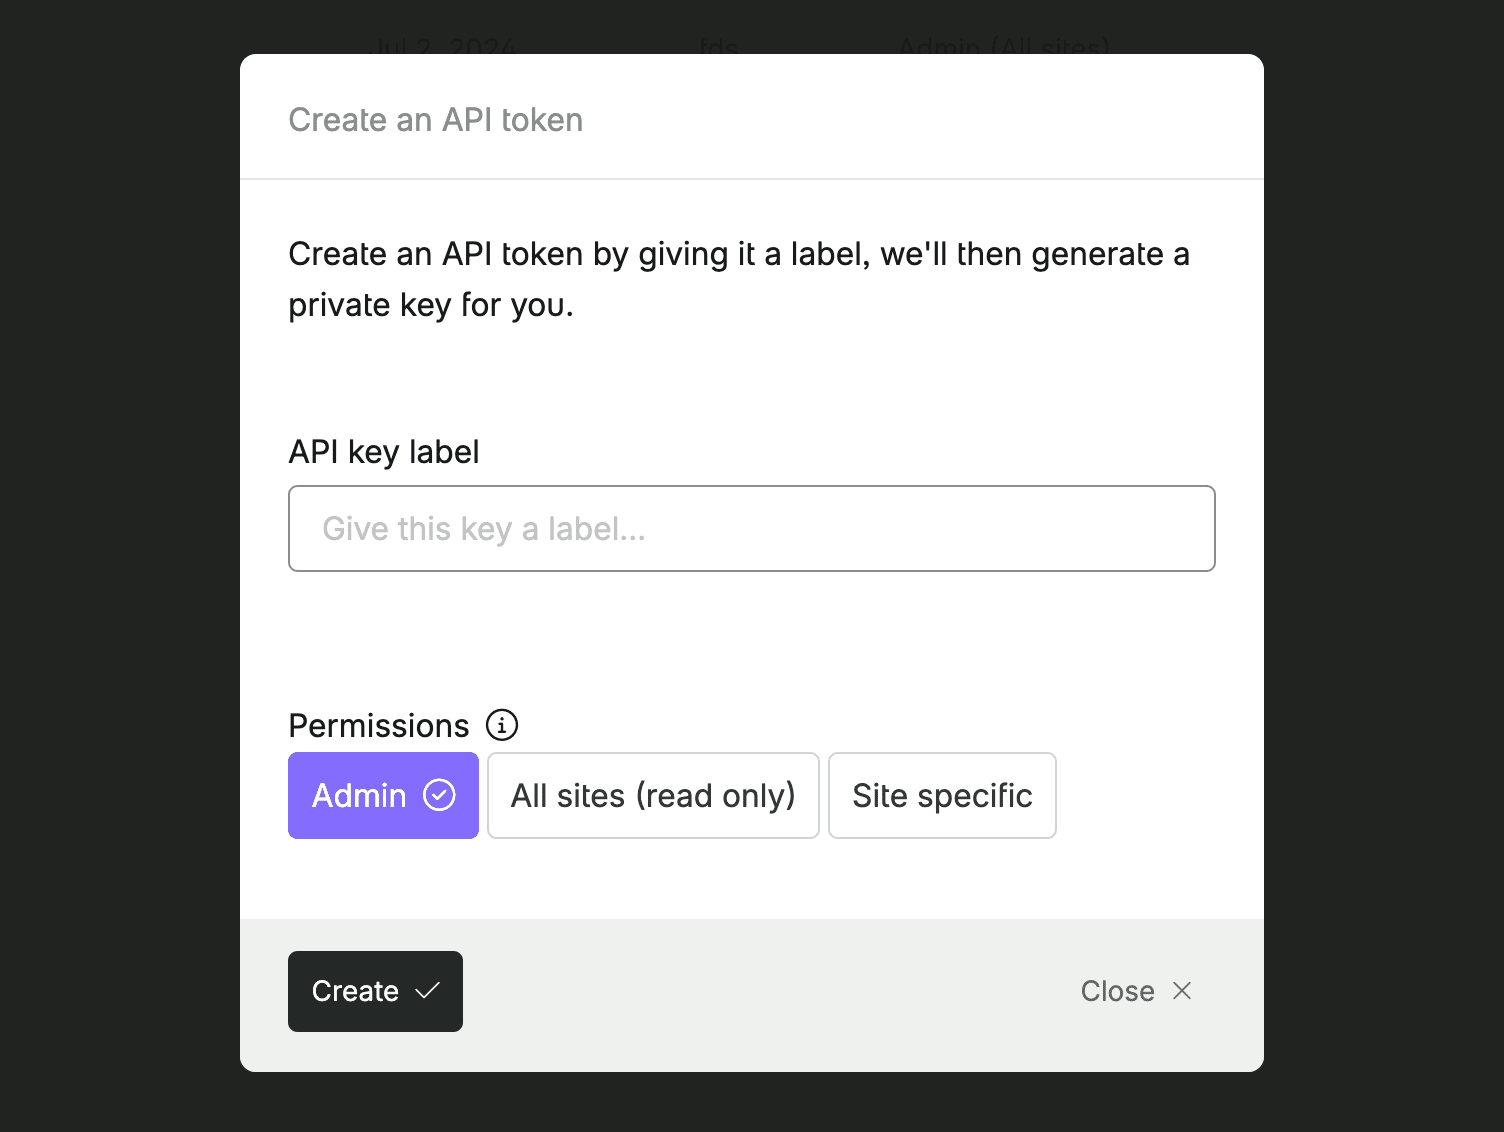
Task: Click the checkmark icon on the Create button
Action: [x=428, y=991]
